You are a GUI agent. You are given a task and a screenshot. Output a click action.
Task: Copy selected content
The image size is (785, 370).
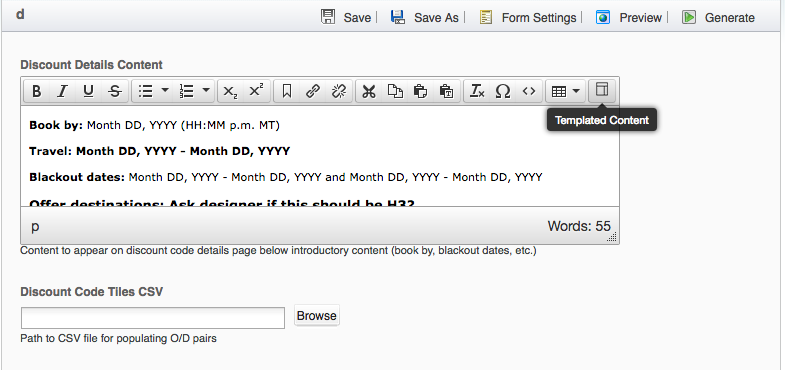(x=395, y=91)
